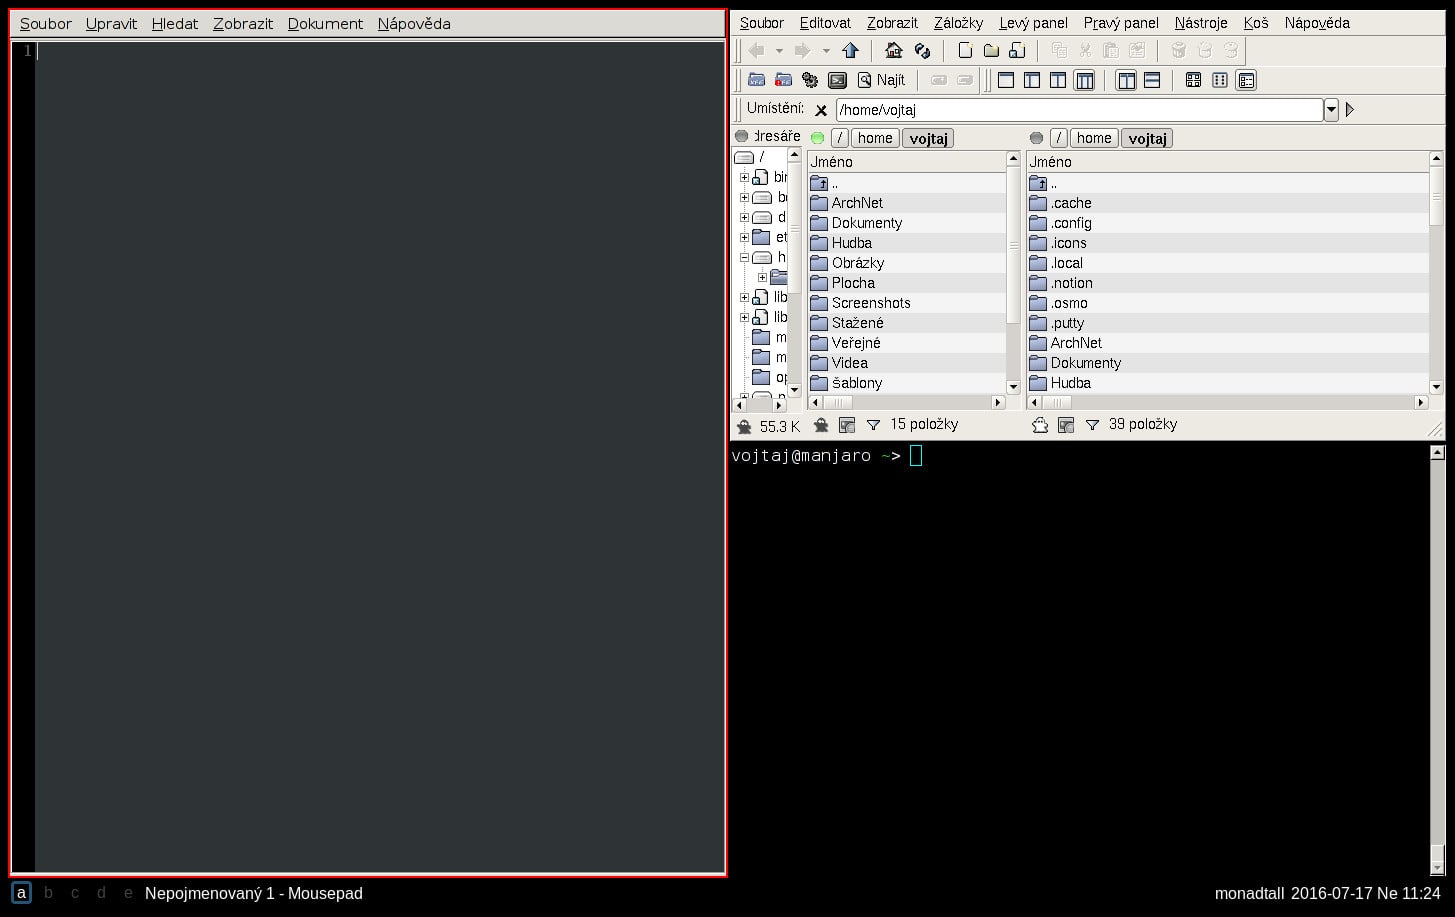Show tree and one panel layout
1455x917 pixels.
(1032, 80)
